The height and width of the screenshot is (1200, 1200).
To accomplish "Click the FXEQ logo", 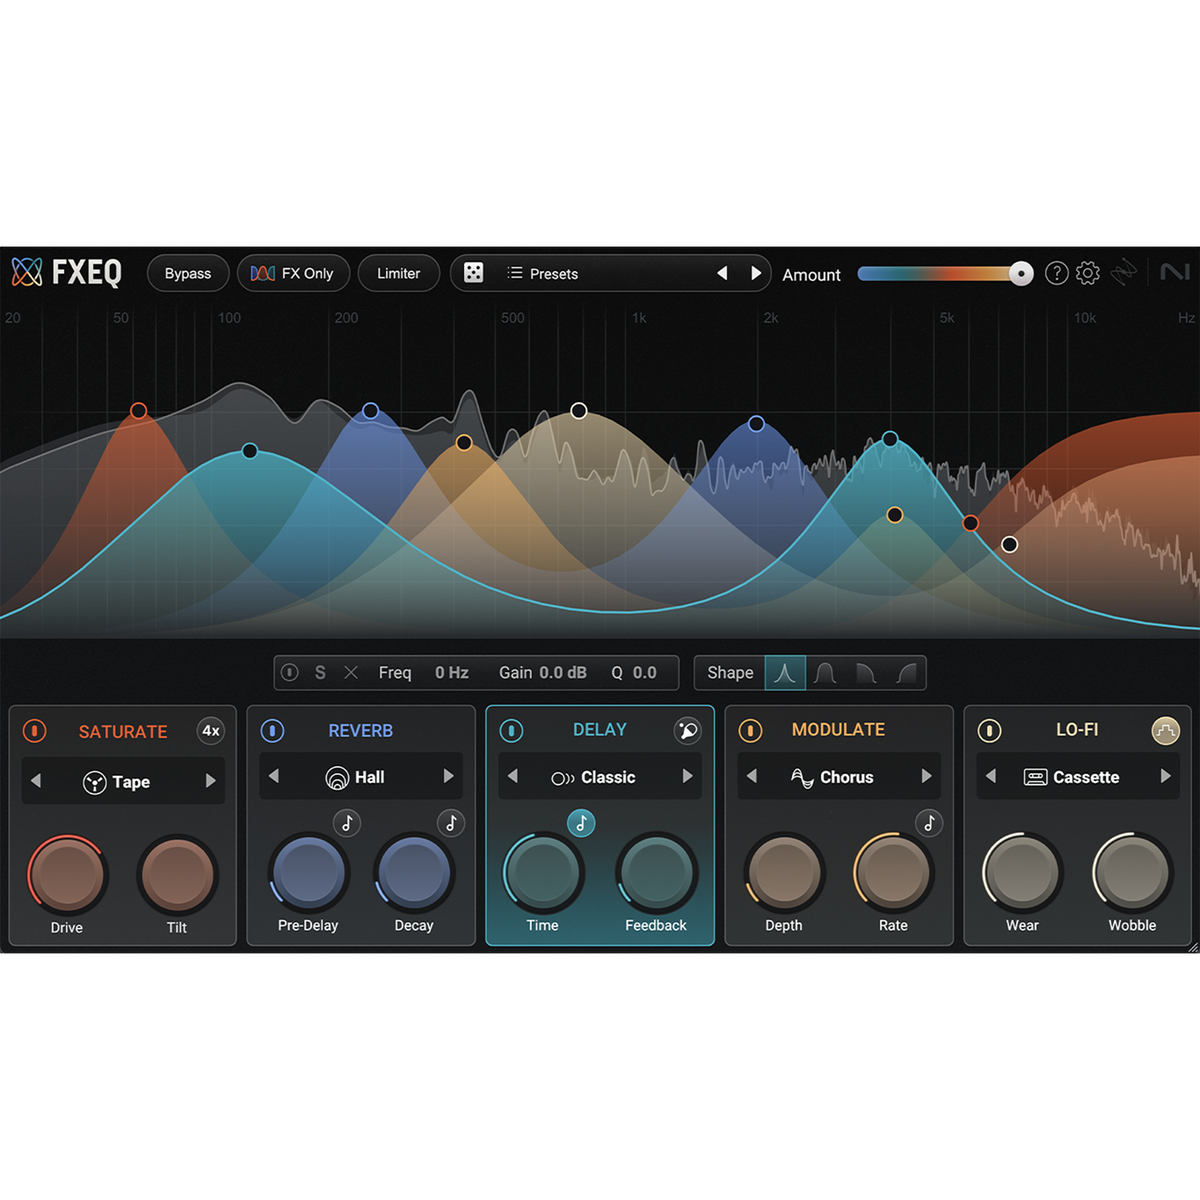I will tap(67, 272).
